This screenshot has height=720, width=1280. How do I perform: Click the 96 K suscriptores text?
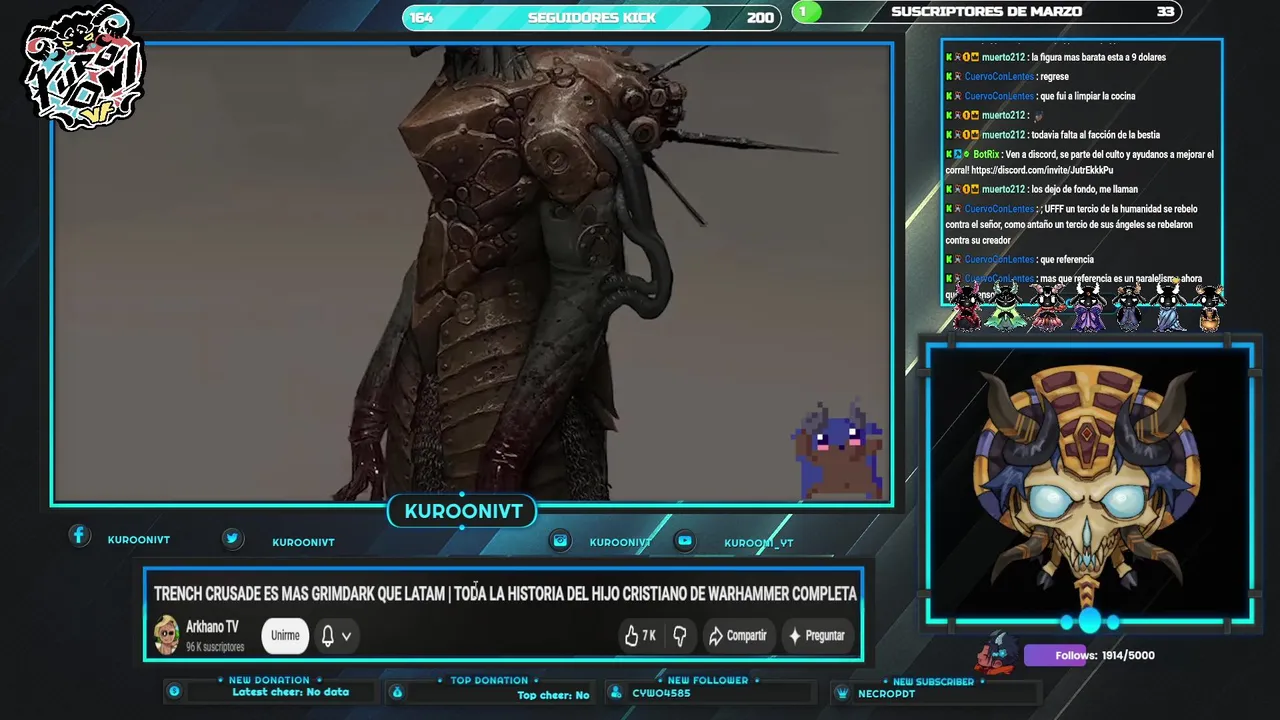pos(215,647)
